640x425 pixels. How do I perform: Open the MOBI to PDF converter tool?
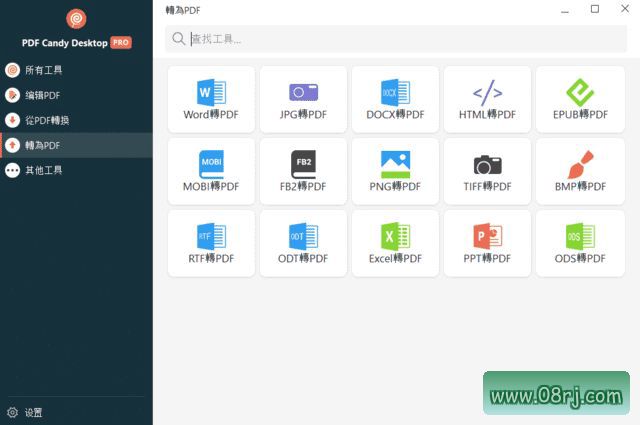[x=211, y=171]
